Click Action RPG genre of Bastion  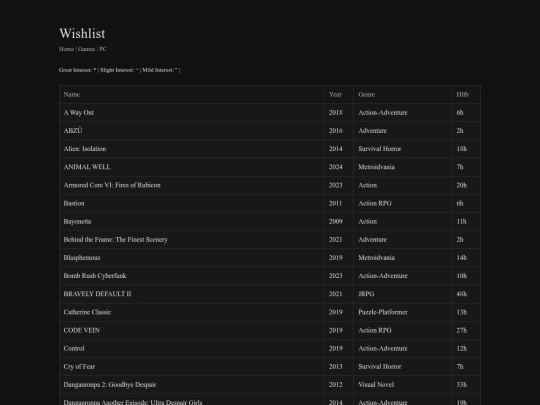pos(375,203)
